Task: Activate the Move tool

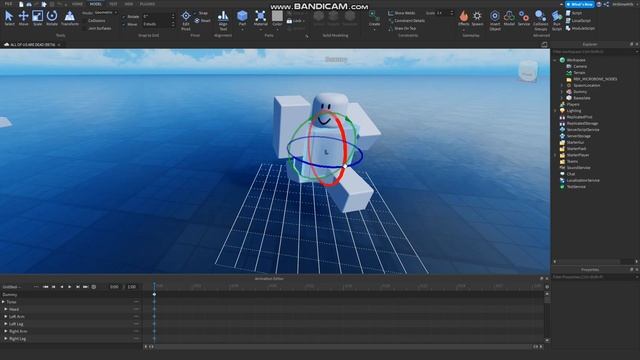Action: pos(23,18)
